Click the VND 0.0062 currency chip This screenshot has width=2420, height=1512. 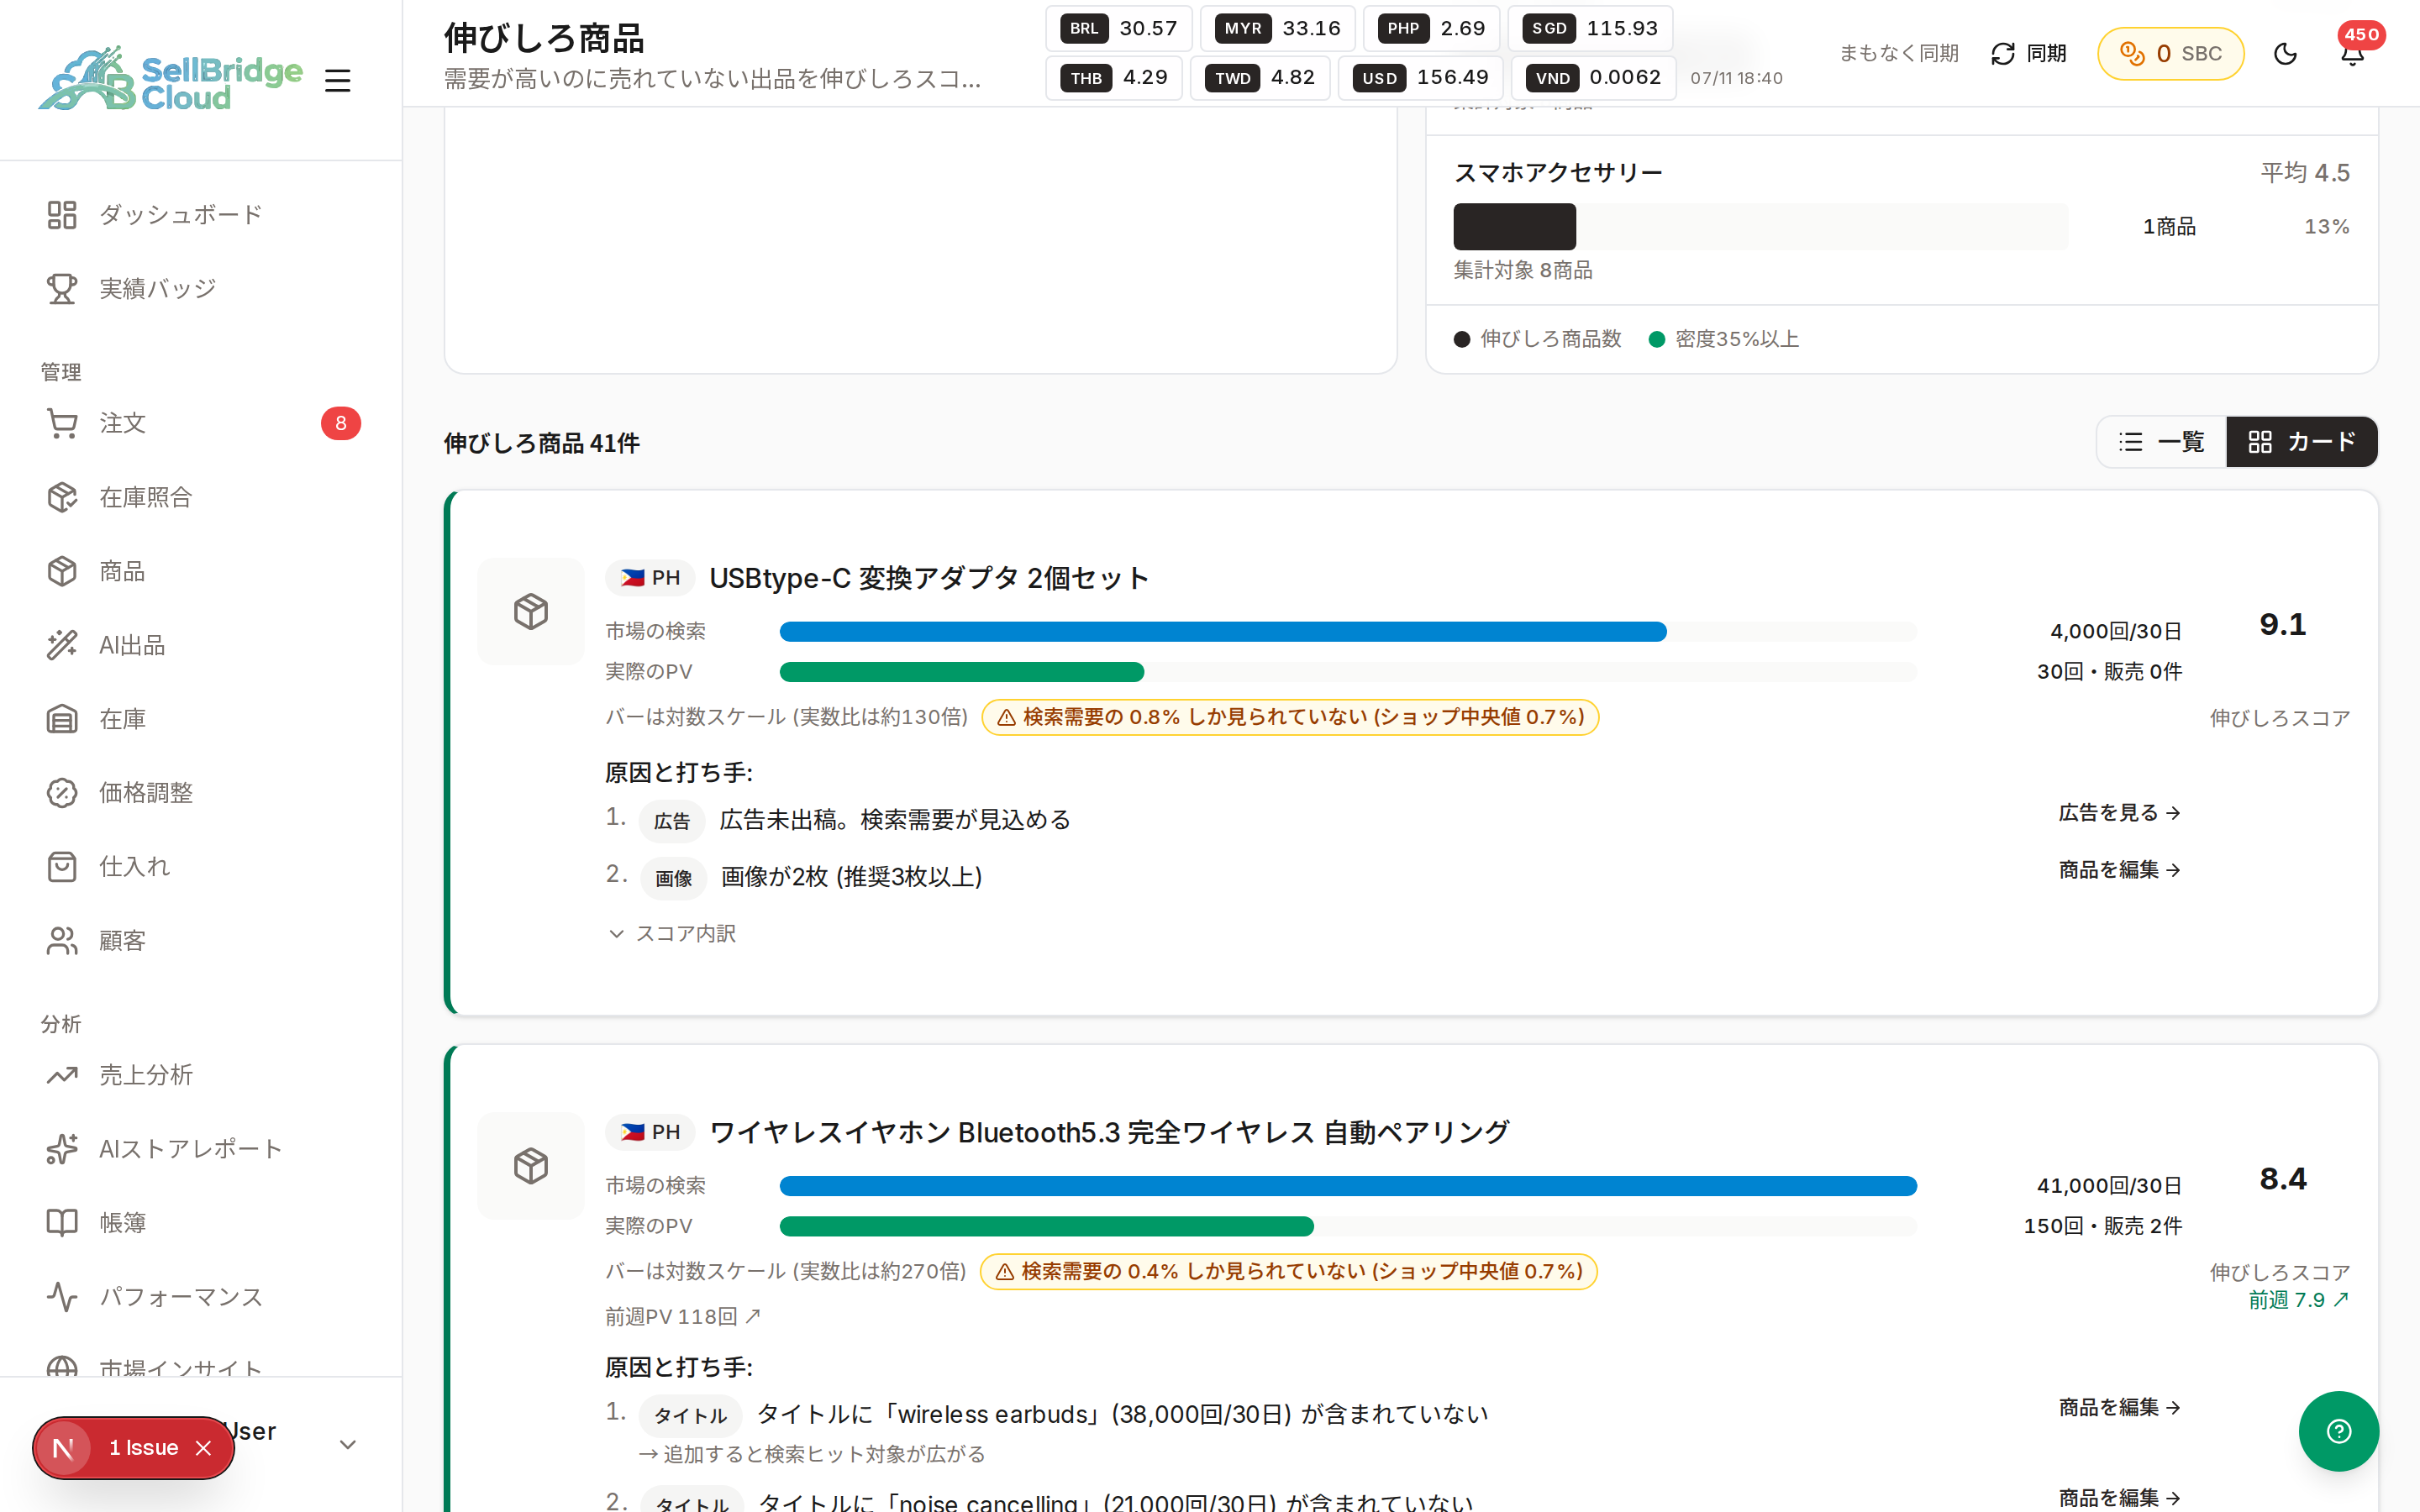point(1593,78)
